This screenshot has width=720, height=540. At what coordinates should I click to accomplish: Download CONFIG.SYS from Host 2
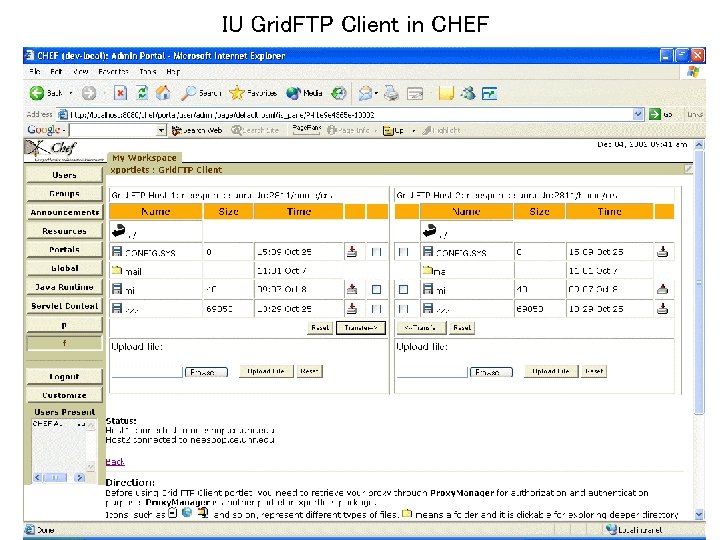(663, 252)
